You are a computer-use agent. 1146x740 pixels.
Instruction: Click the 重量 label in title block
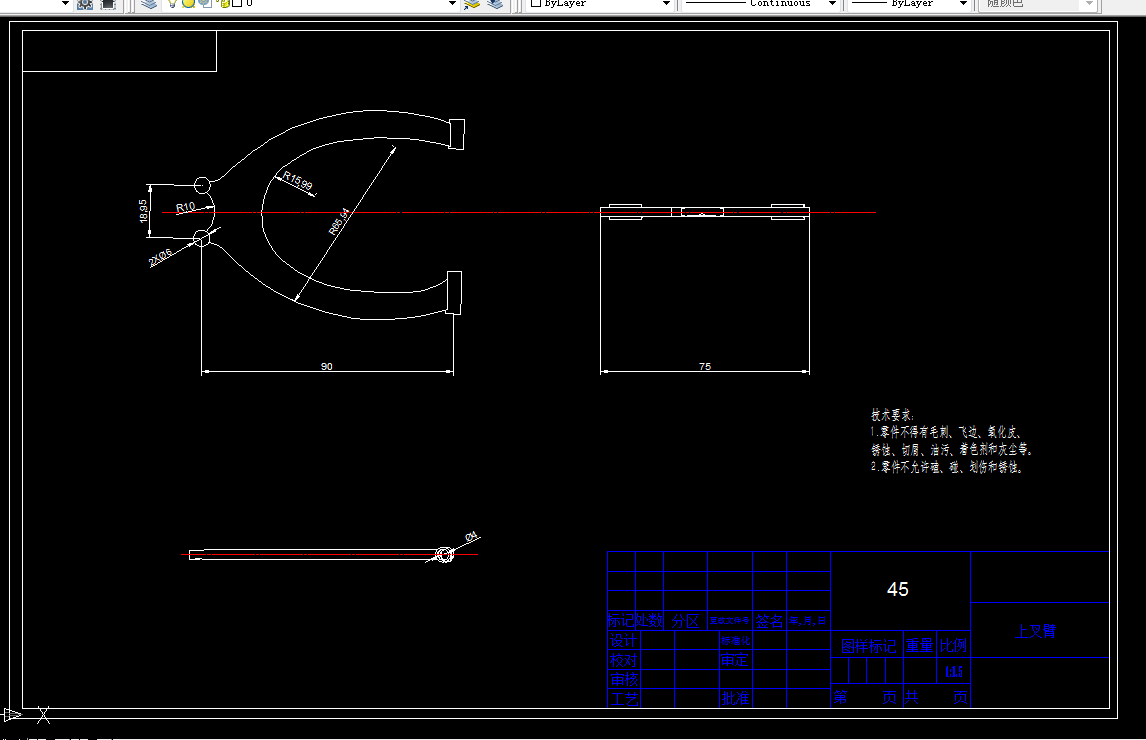point(919,646)
